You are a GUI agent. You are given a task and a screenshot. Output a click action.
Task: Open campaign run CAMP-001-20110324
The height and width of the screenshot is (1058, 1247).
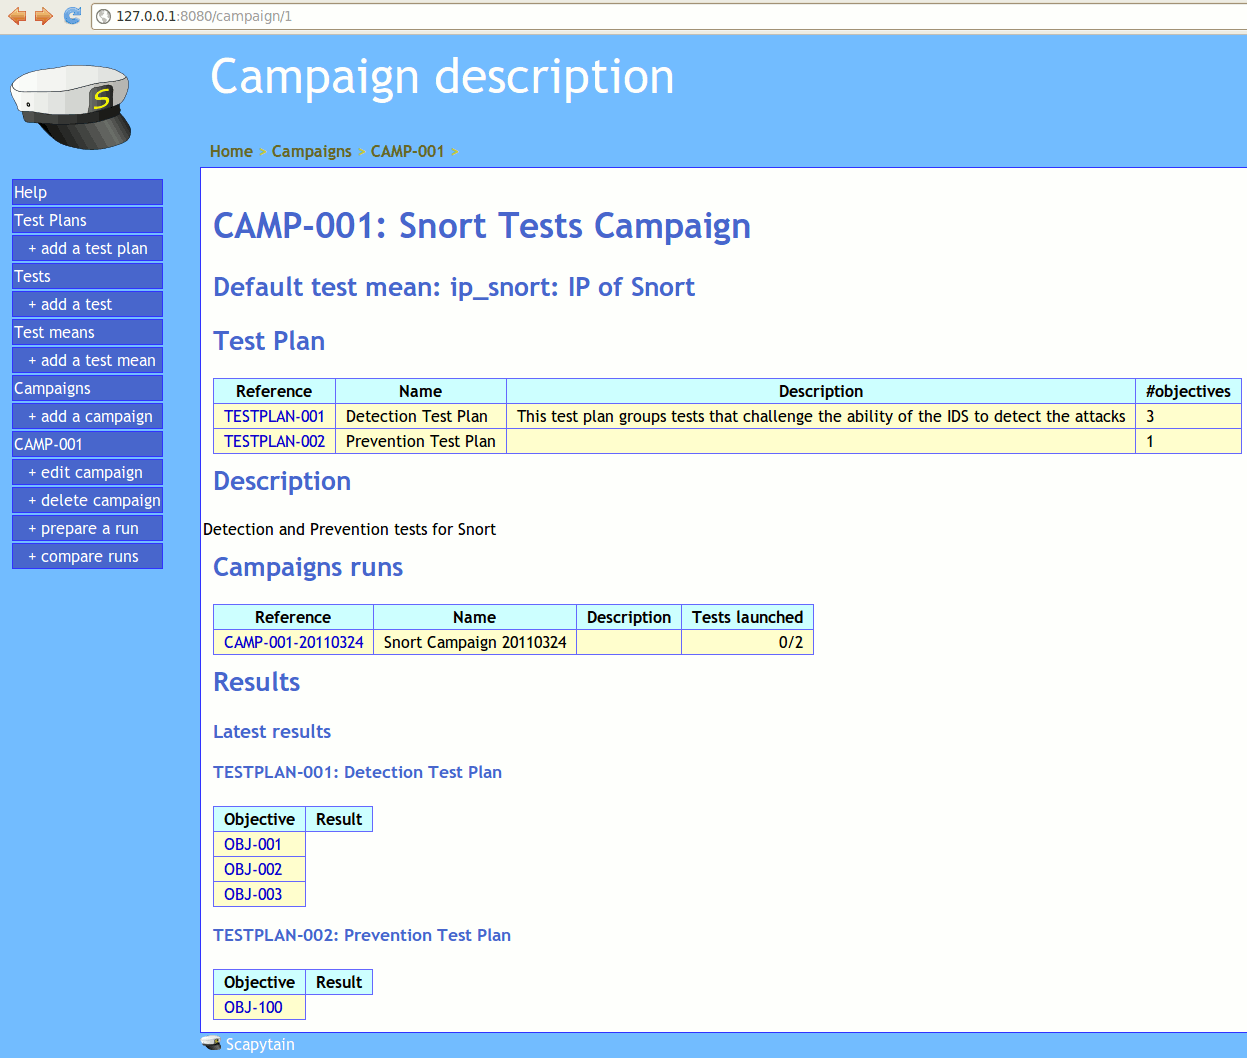click(x=293, y=642)
